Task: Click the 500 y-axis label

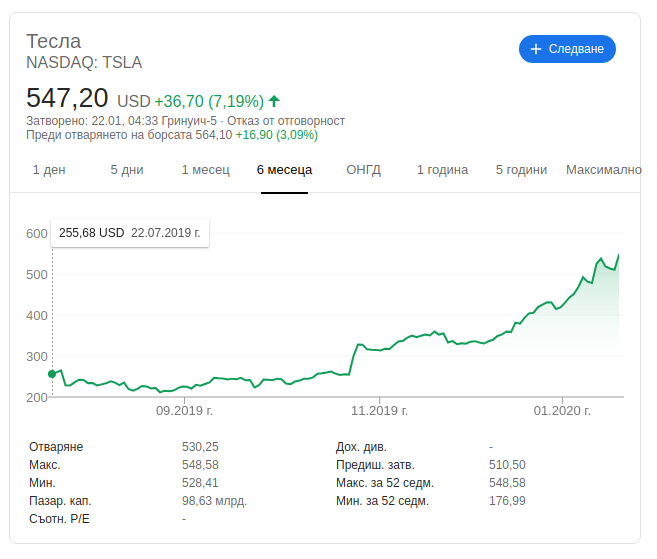Action: [x=37, y=275]
